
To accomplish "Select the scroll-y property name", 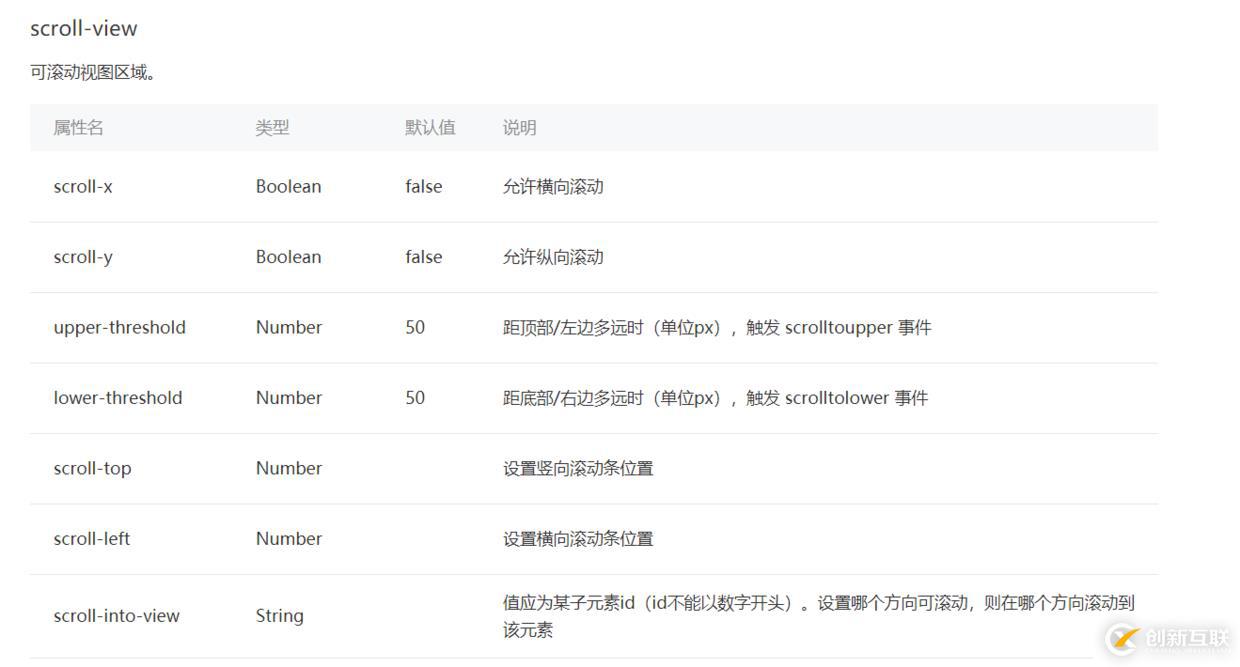I will (83, 257).
